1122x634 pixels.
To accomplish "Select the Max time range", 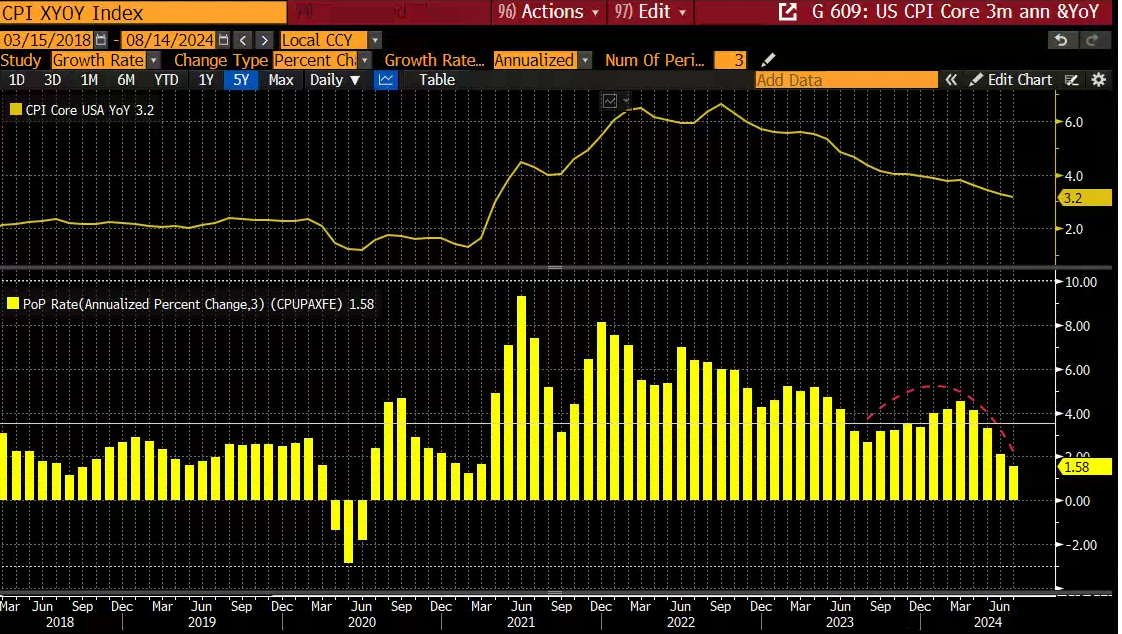I will pyautogui.click(x=281, y=80).
